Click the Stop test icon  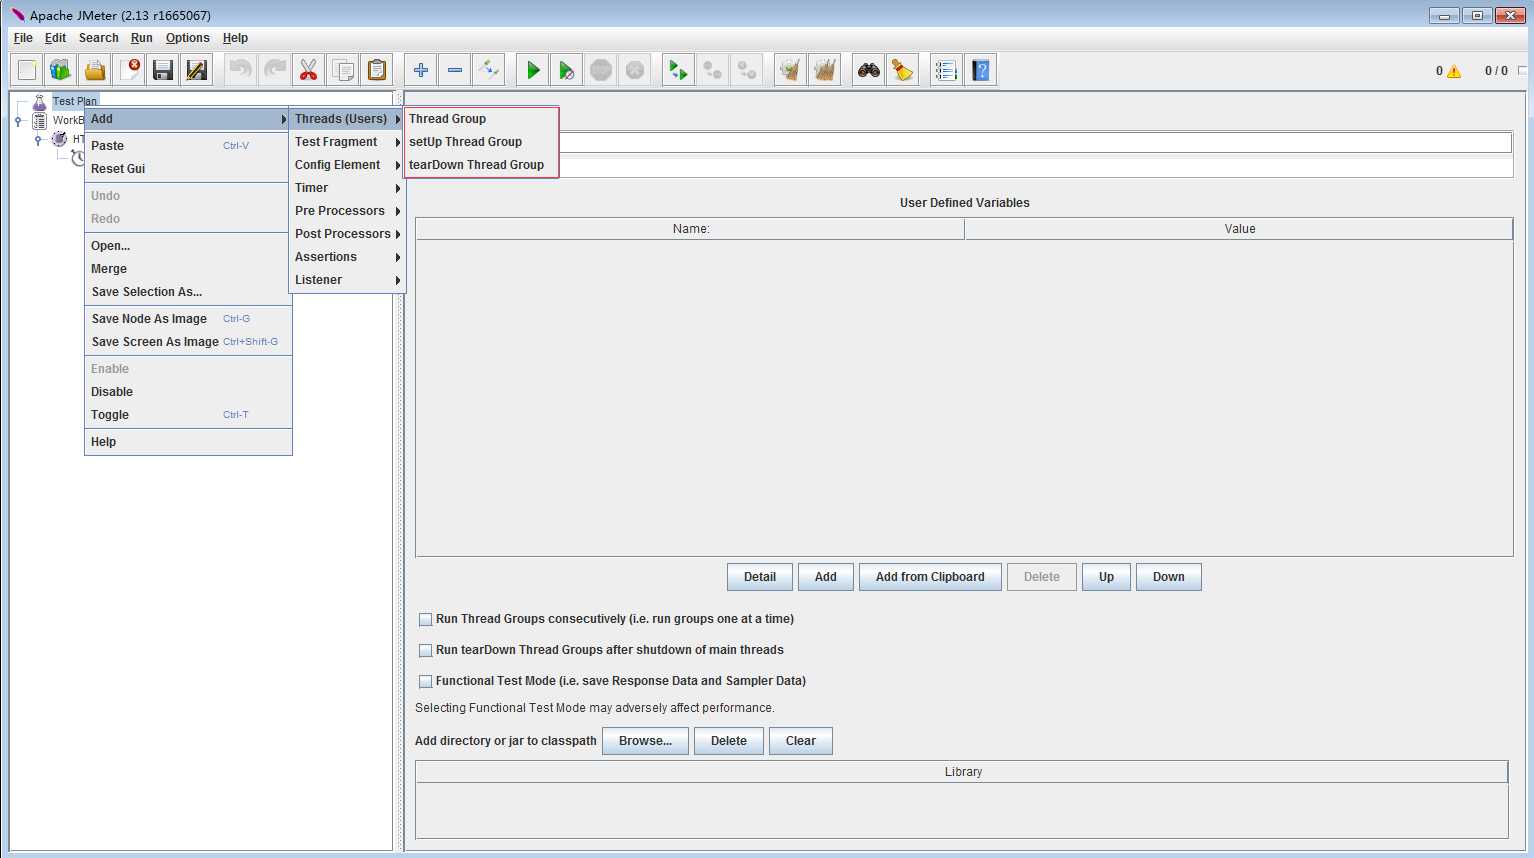click(x=601, y=70)
